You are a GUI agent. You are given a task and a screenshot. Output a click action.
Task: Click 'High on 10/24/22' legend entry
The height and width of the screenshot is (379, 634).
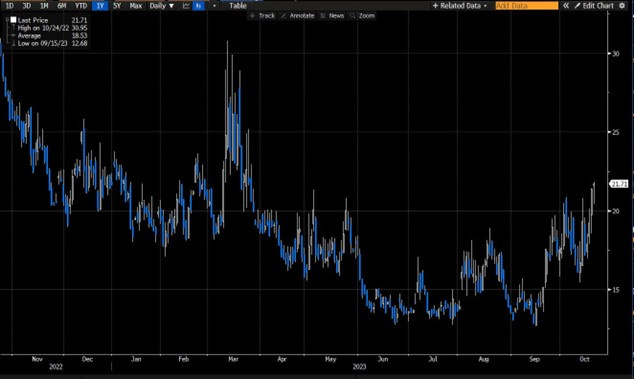tap(43, 28)
